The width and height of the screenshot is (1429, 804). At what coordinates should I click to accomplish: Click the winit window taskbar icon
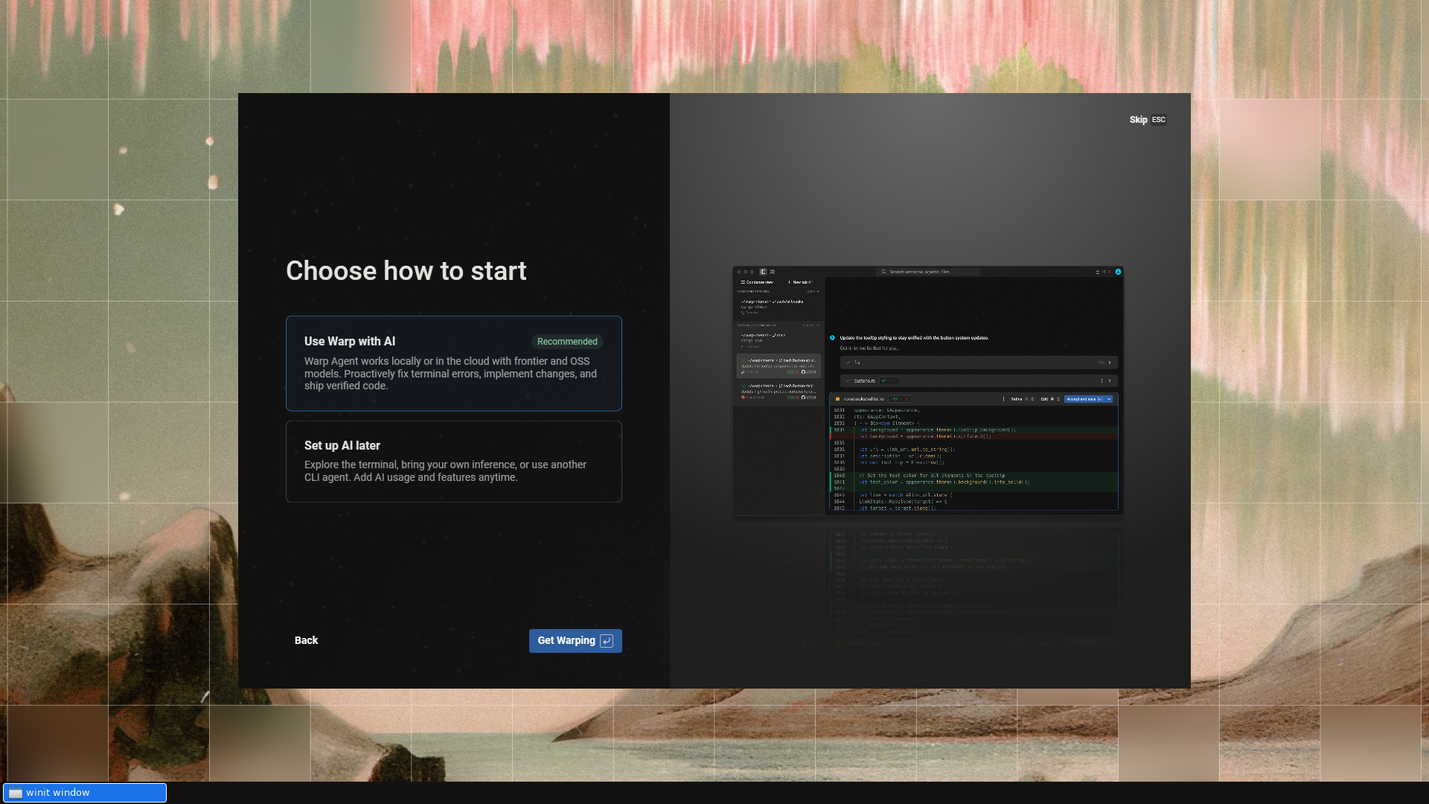coord(15,793)
